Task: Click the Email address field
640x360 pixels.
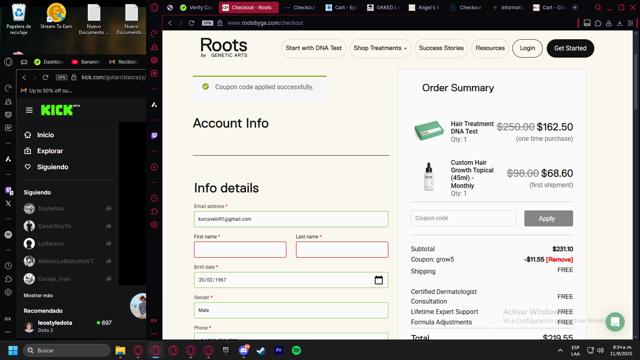Action: click(291, 219)
